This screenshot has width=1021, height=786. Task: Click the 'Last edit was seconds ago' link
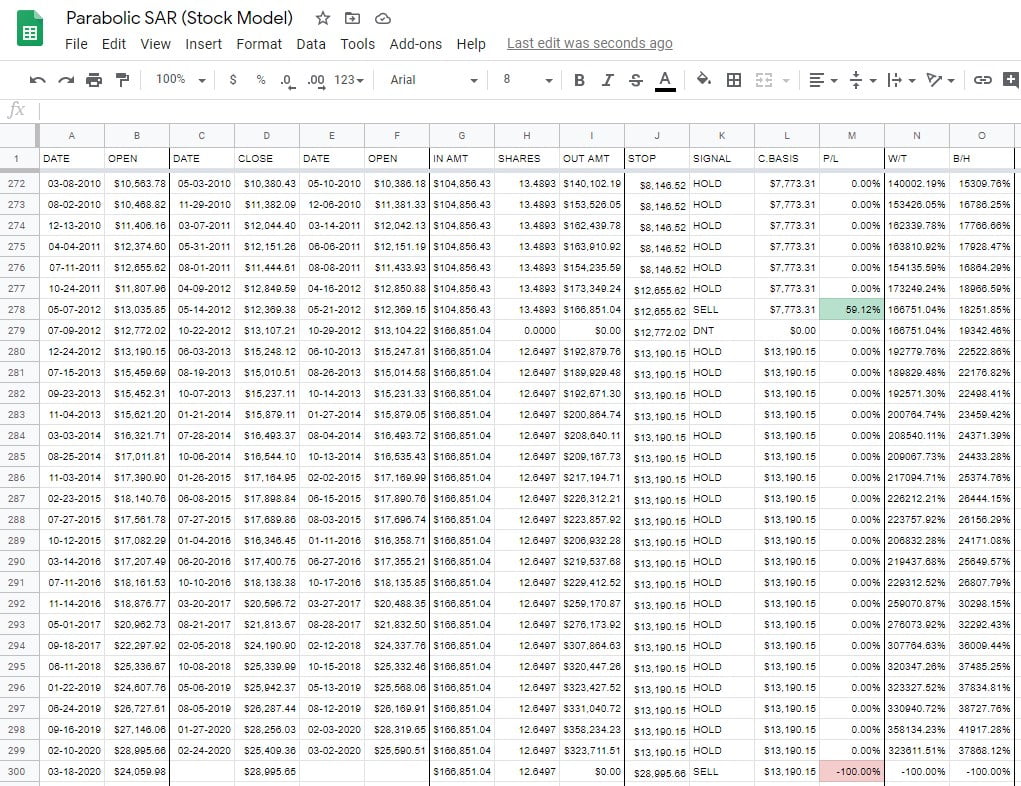(x=589, y=44)
